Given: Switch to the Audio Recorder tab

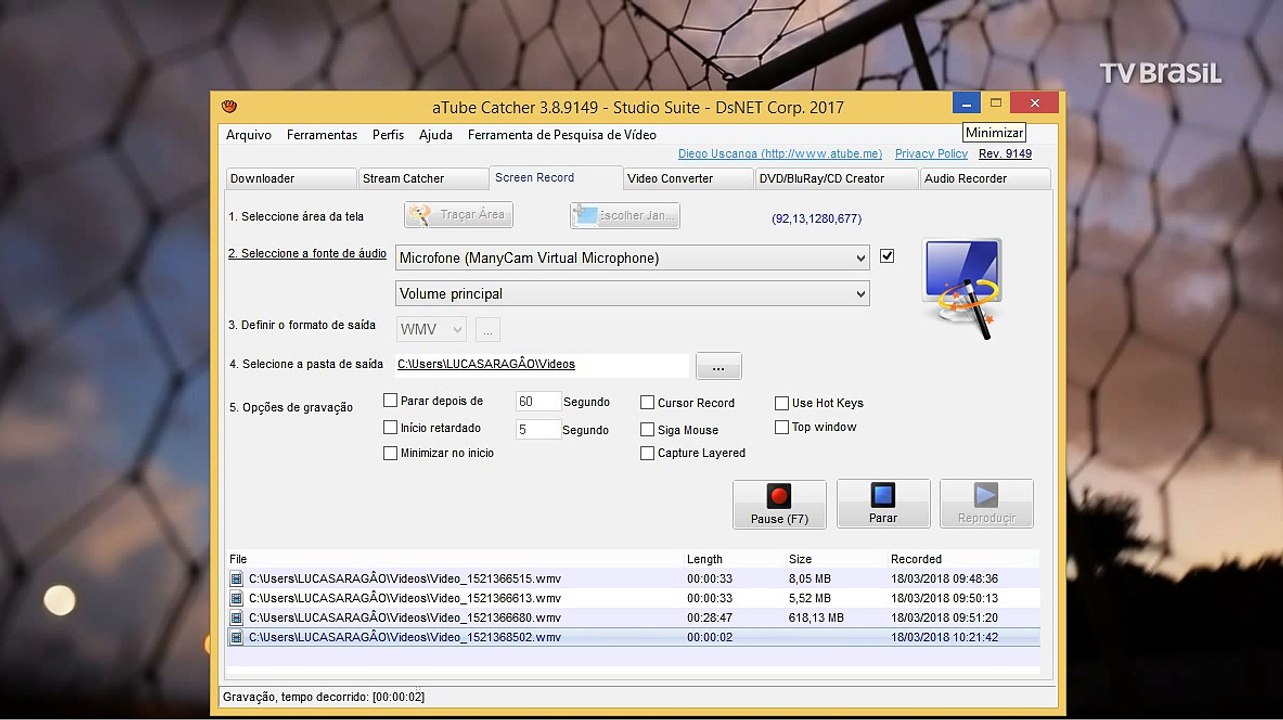Looking at the screenshot, I should click(x=985, y=179).
